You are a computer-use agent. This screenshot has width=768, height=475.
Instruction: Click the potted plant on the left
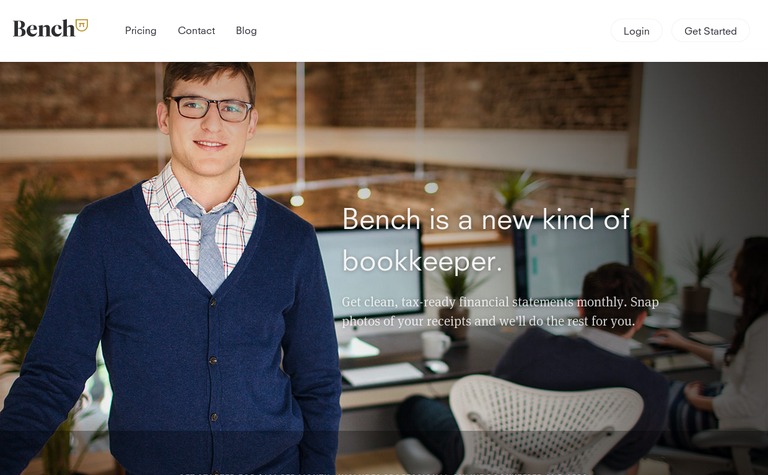[29, 274]
